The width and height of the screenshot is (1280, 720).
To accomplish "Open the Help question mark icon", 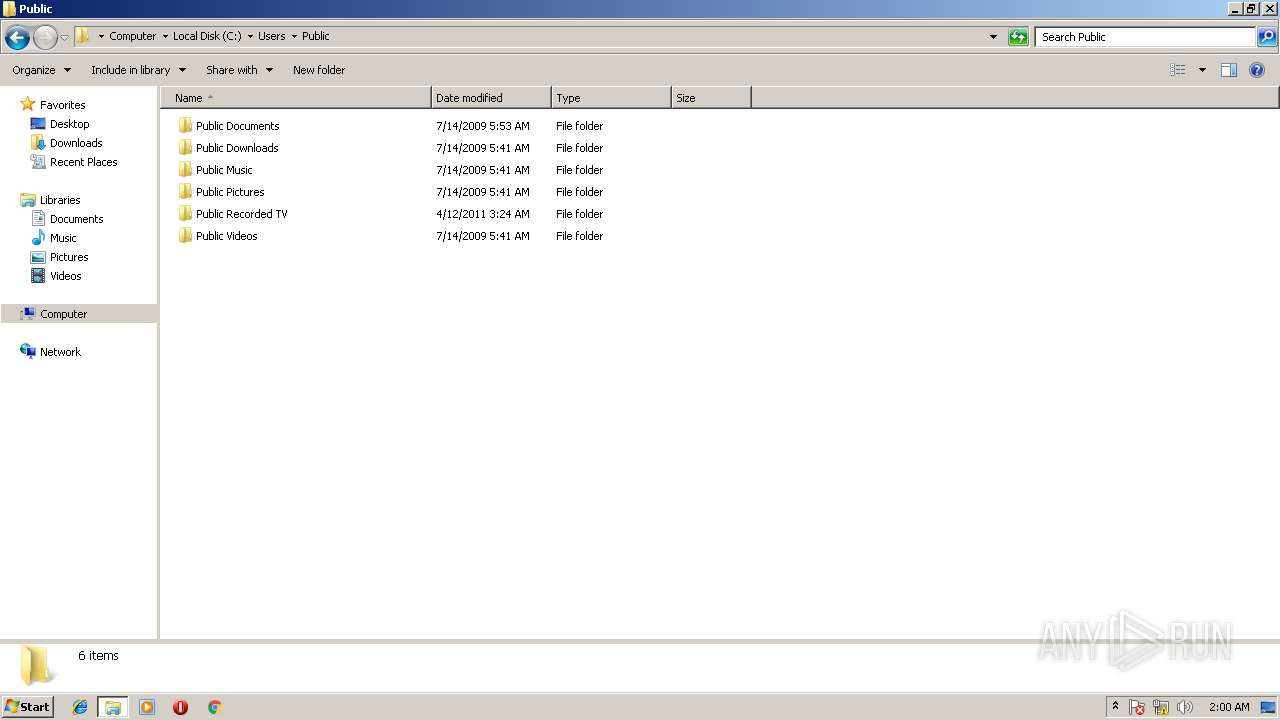I will coord(1257,70).
